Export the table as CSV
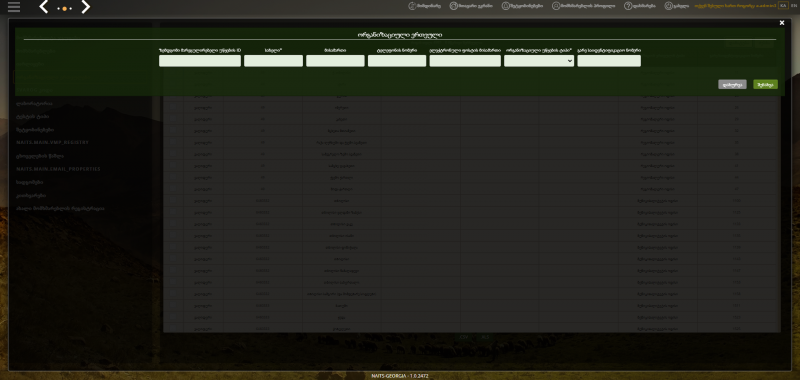This screenshot has height=380, width=800. pos(464,337)
